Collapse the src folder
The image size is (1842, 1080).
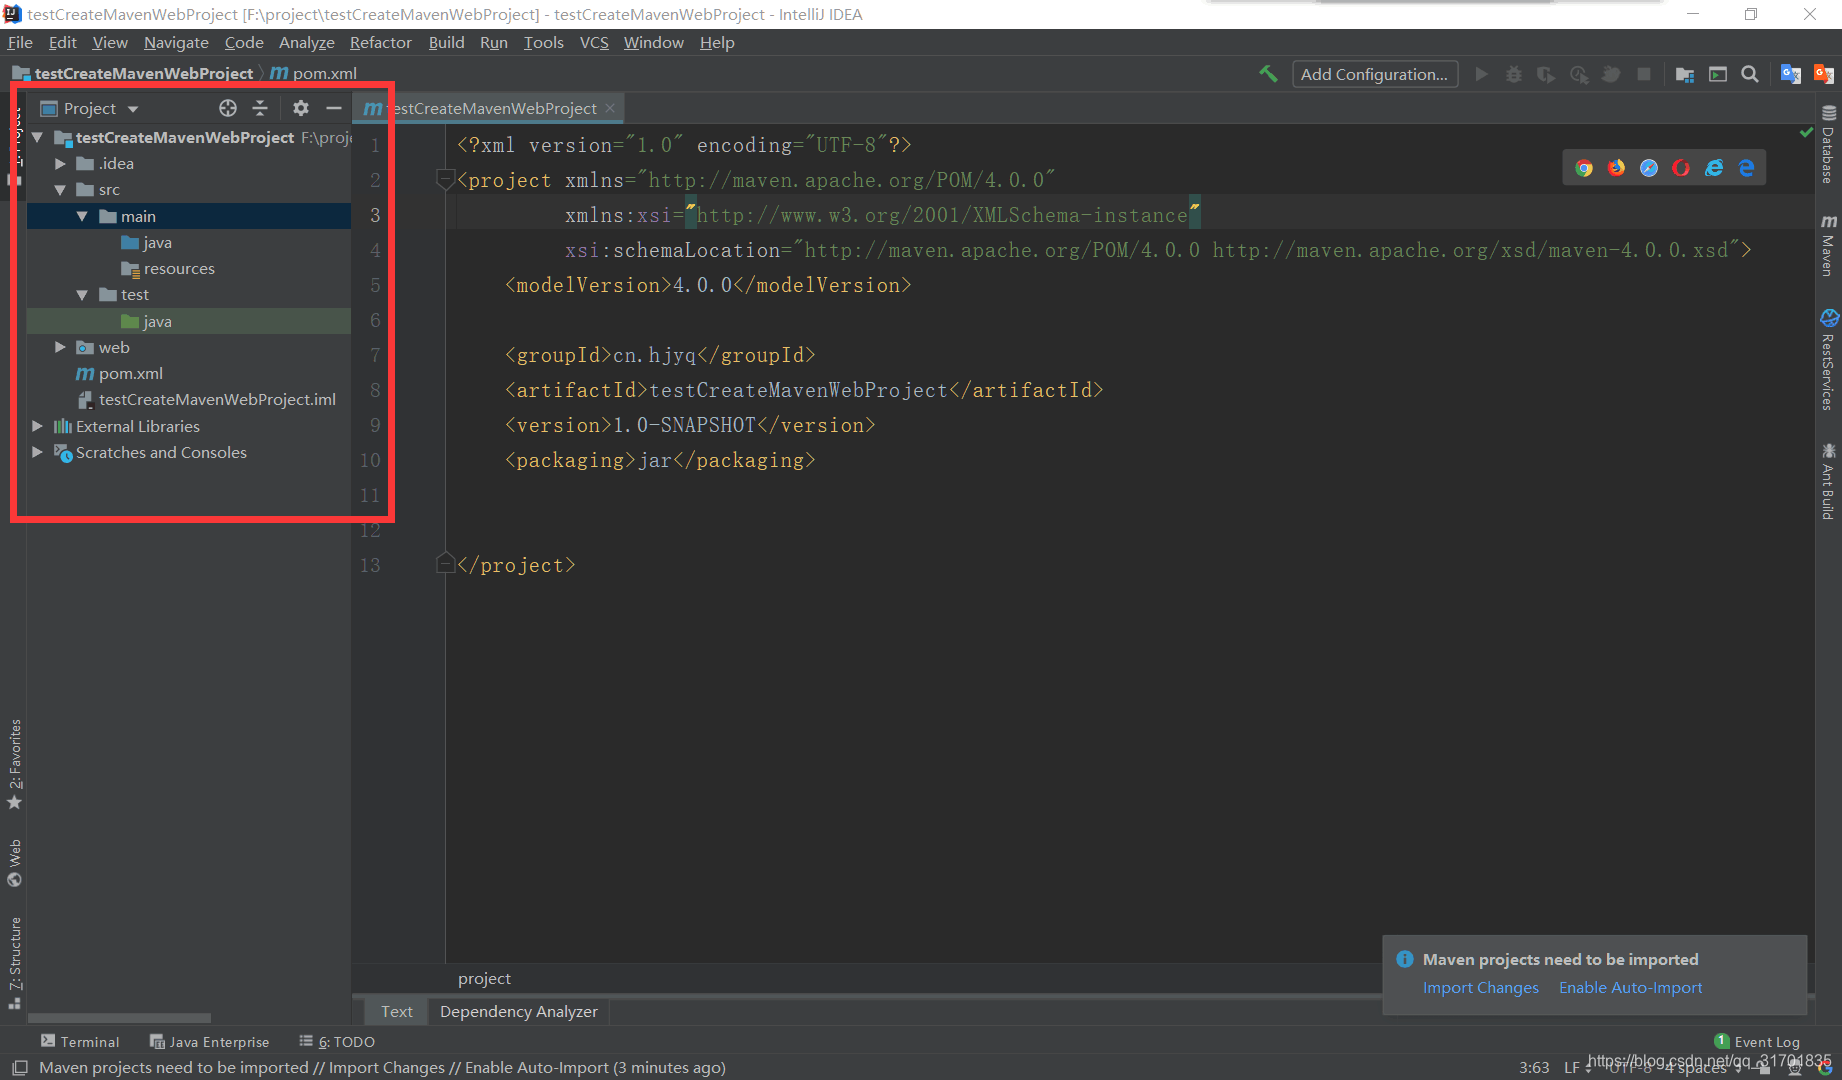point(60,189)
